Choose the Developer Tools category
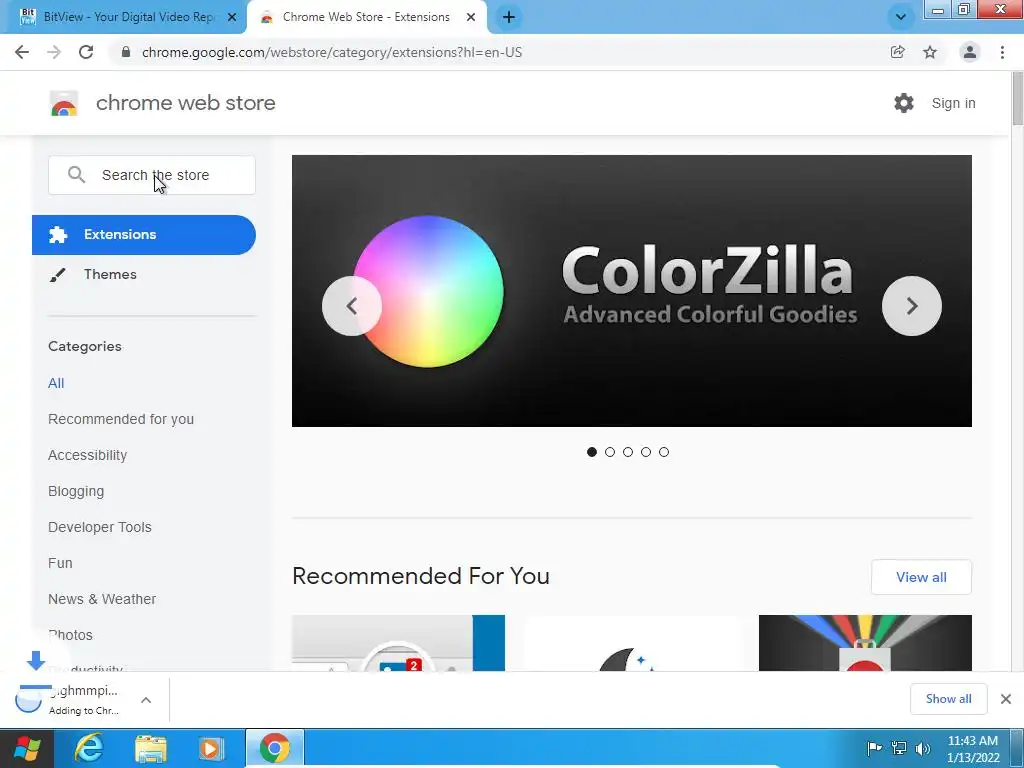Screen dimensions: 1024x768 pyautogui.click(x=100, y=527)
